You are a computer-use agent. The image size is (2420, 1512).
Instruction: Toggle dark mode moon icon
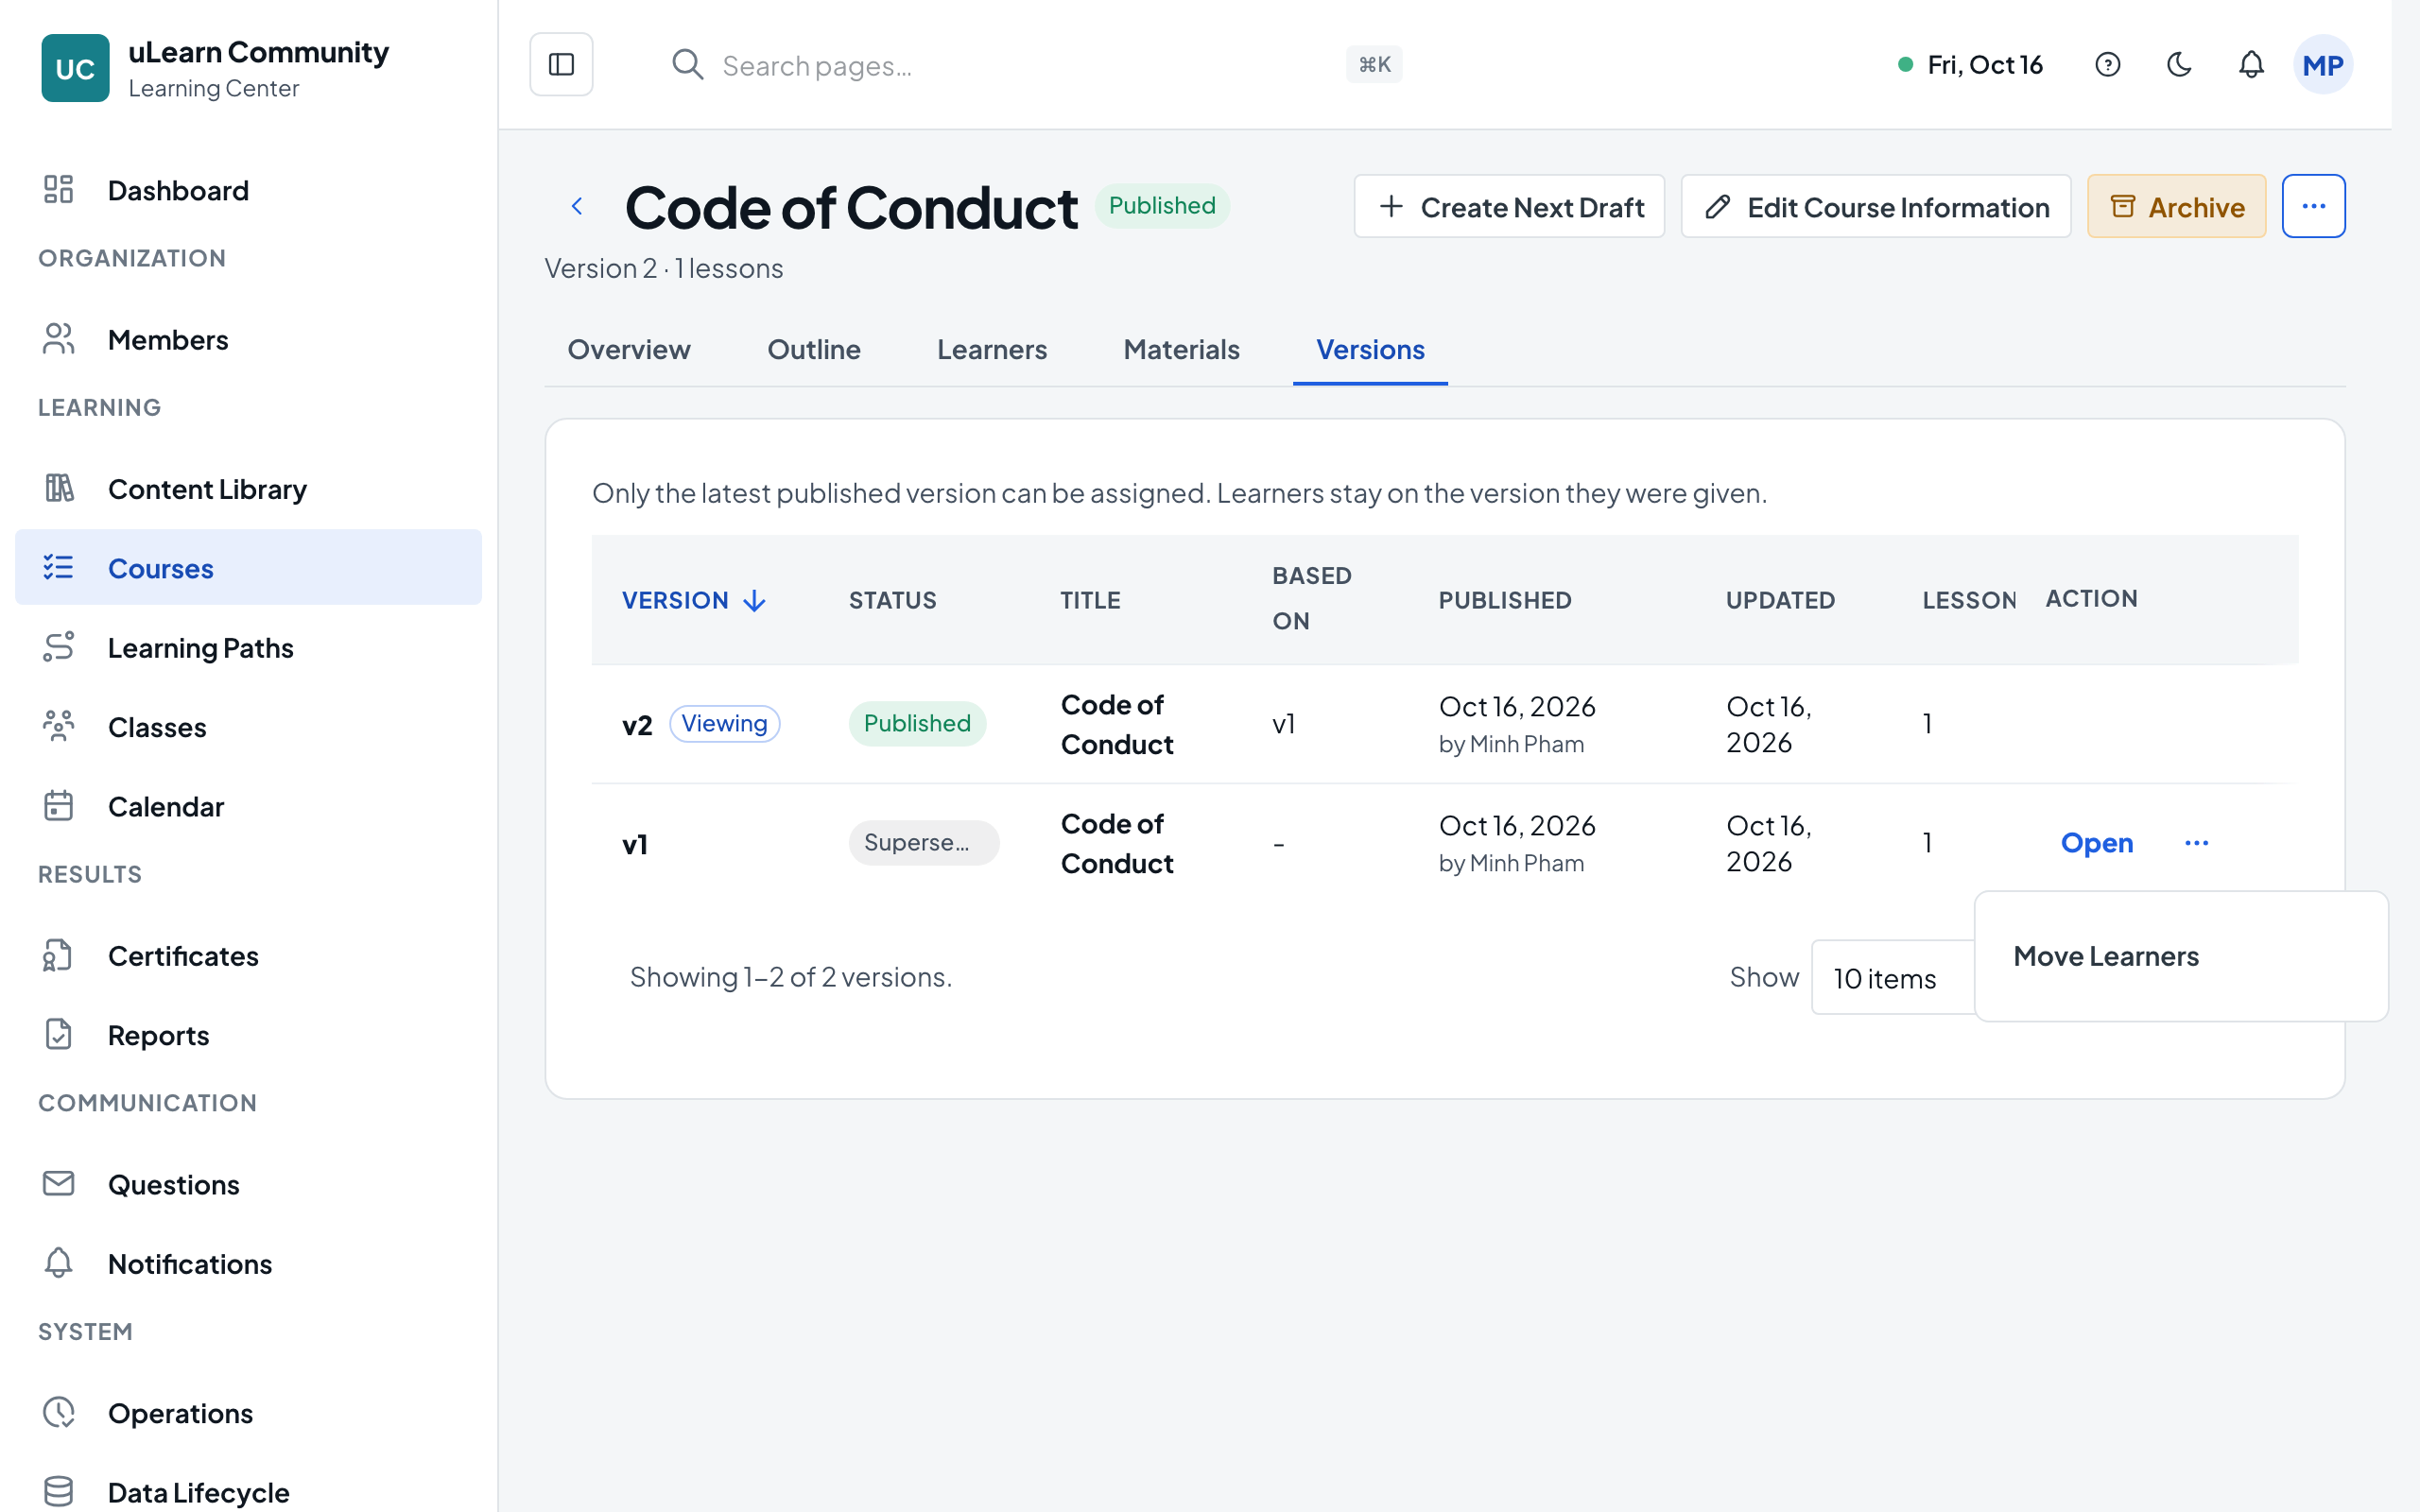[x=2179, y=65]
